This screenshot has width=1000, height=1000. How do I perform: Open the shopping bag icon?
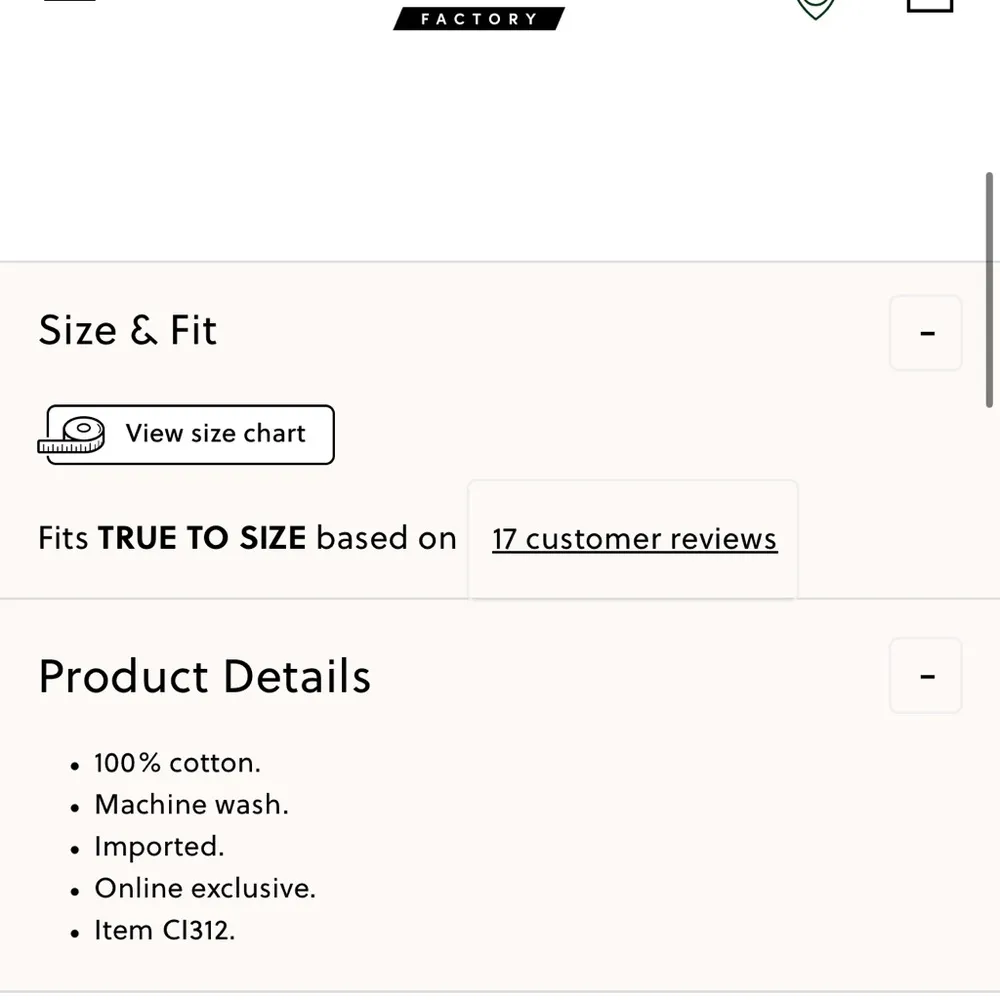(928, 5)
